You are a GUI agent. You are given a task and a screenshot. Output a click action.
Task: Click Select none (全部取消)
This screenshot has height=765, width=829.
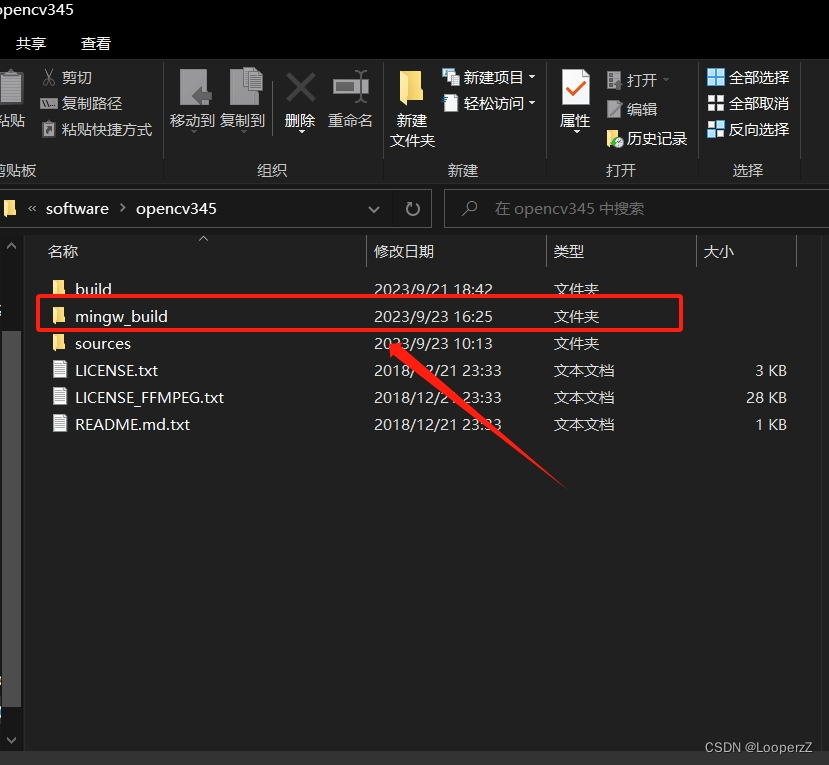[x=748, y=103]
